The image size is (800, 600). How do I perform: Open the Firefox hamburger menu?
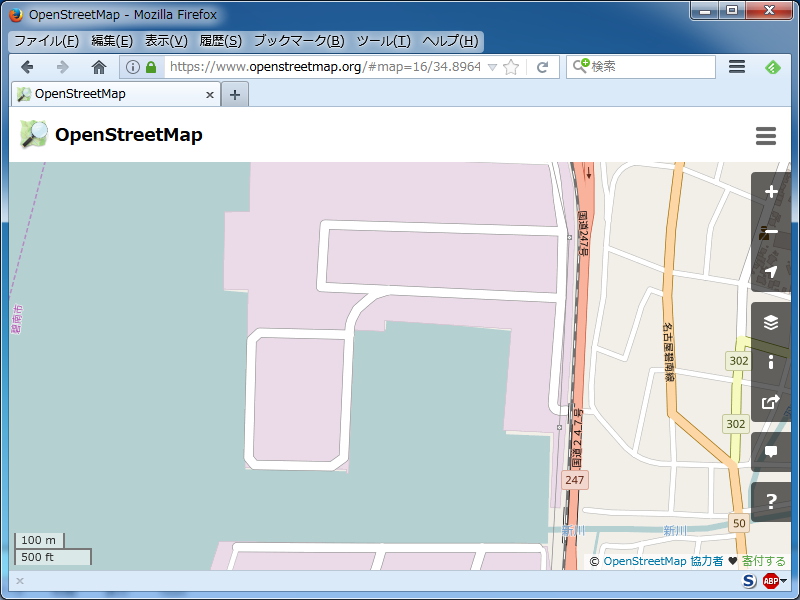click(x=737, y=67)
